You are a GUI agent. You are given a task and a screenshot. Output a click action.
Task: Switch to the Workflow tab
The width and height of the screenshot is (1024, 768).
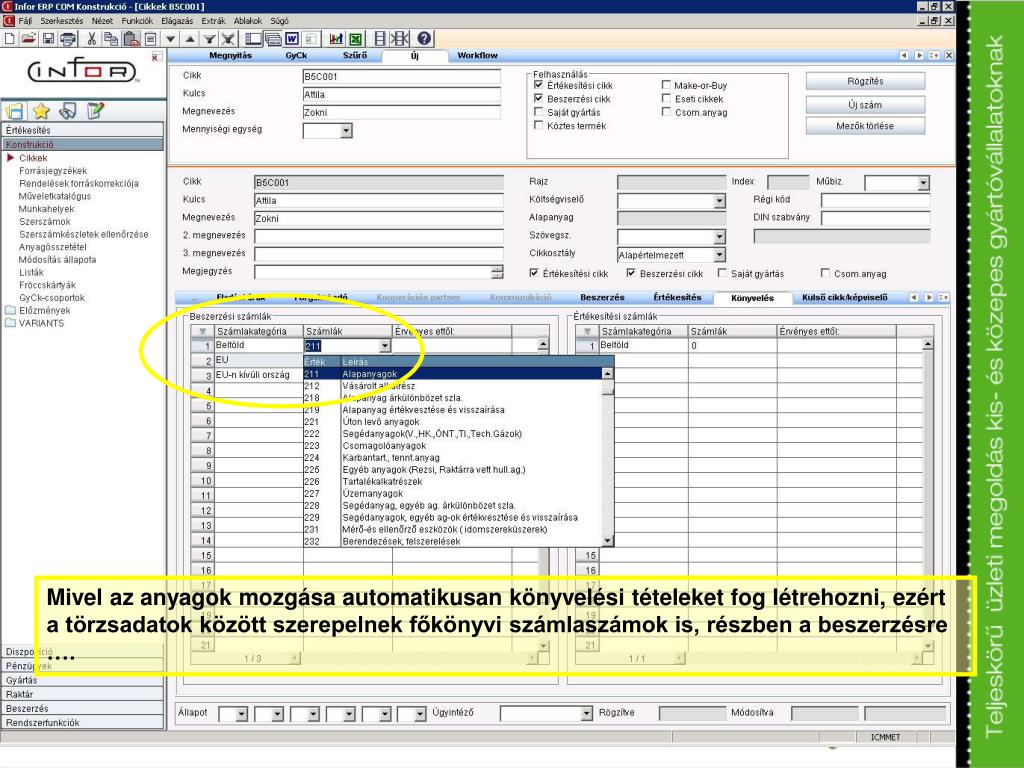(x=477, y=56)
